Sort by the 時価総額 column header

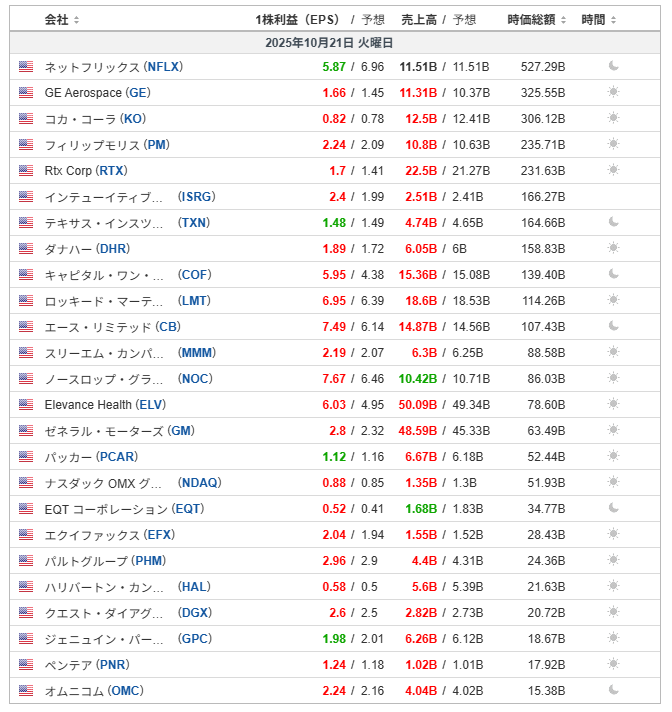pos(537,20)
